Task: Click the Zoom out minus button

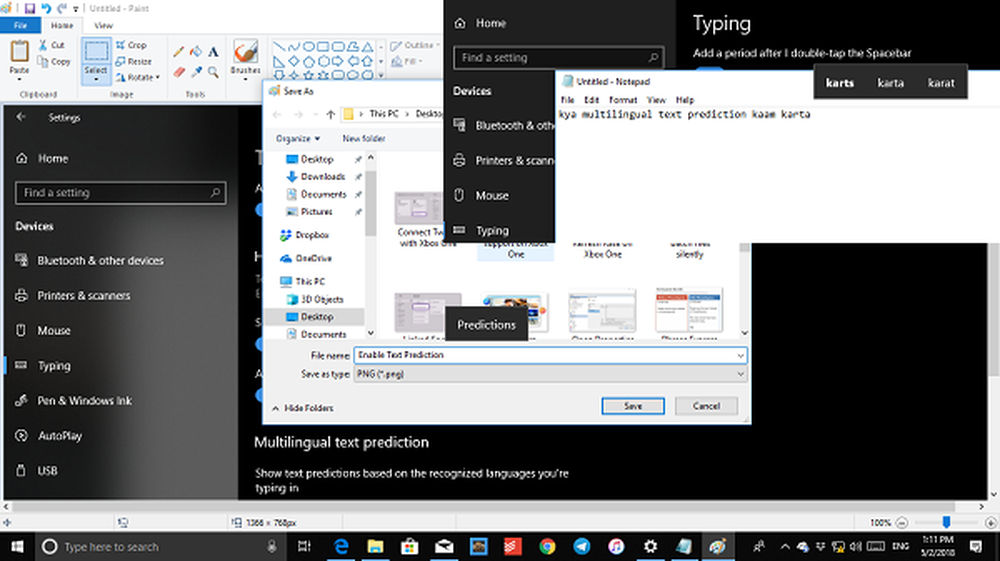Action: [902, 523]
